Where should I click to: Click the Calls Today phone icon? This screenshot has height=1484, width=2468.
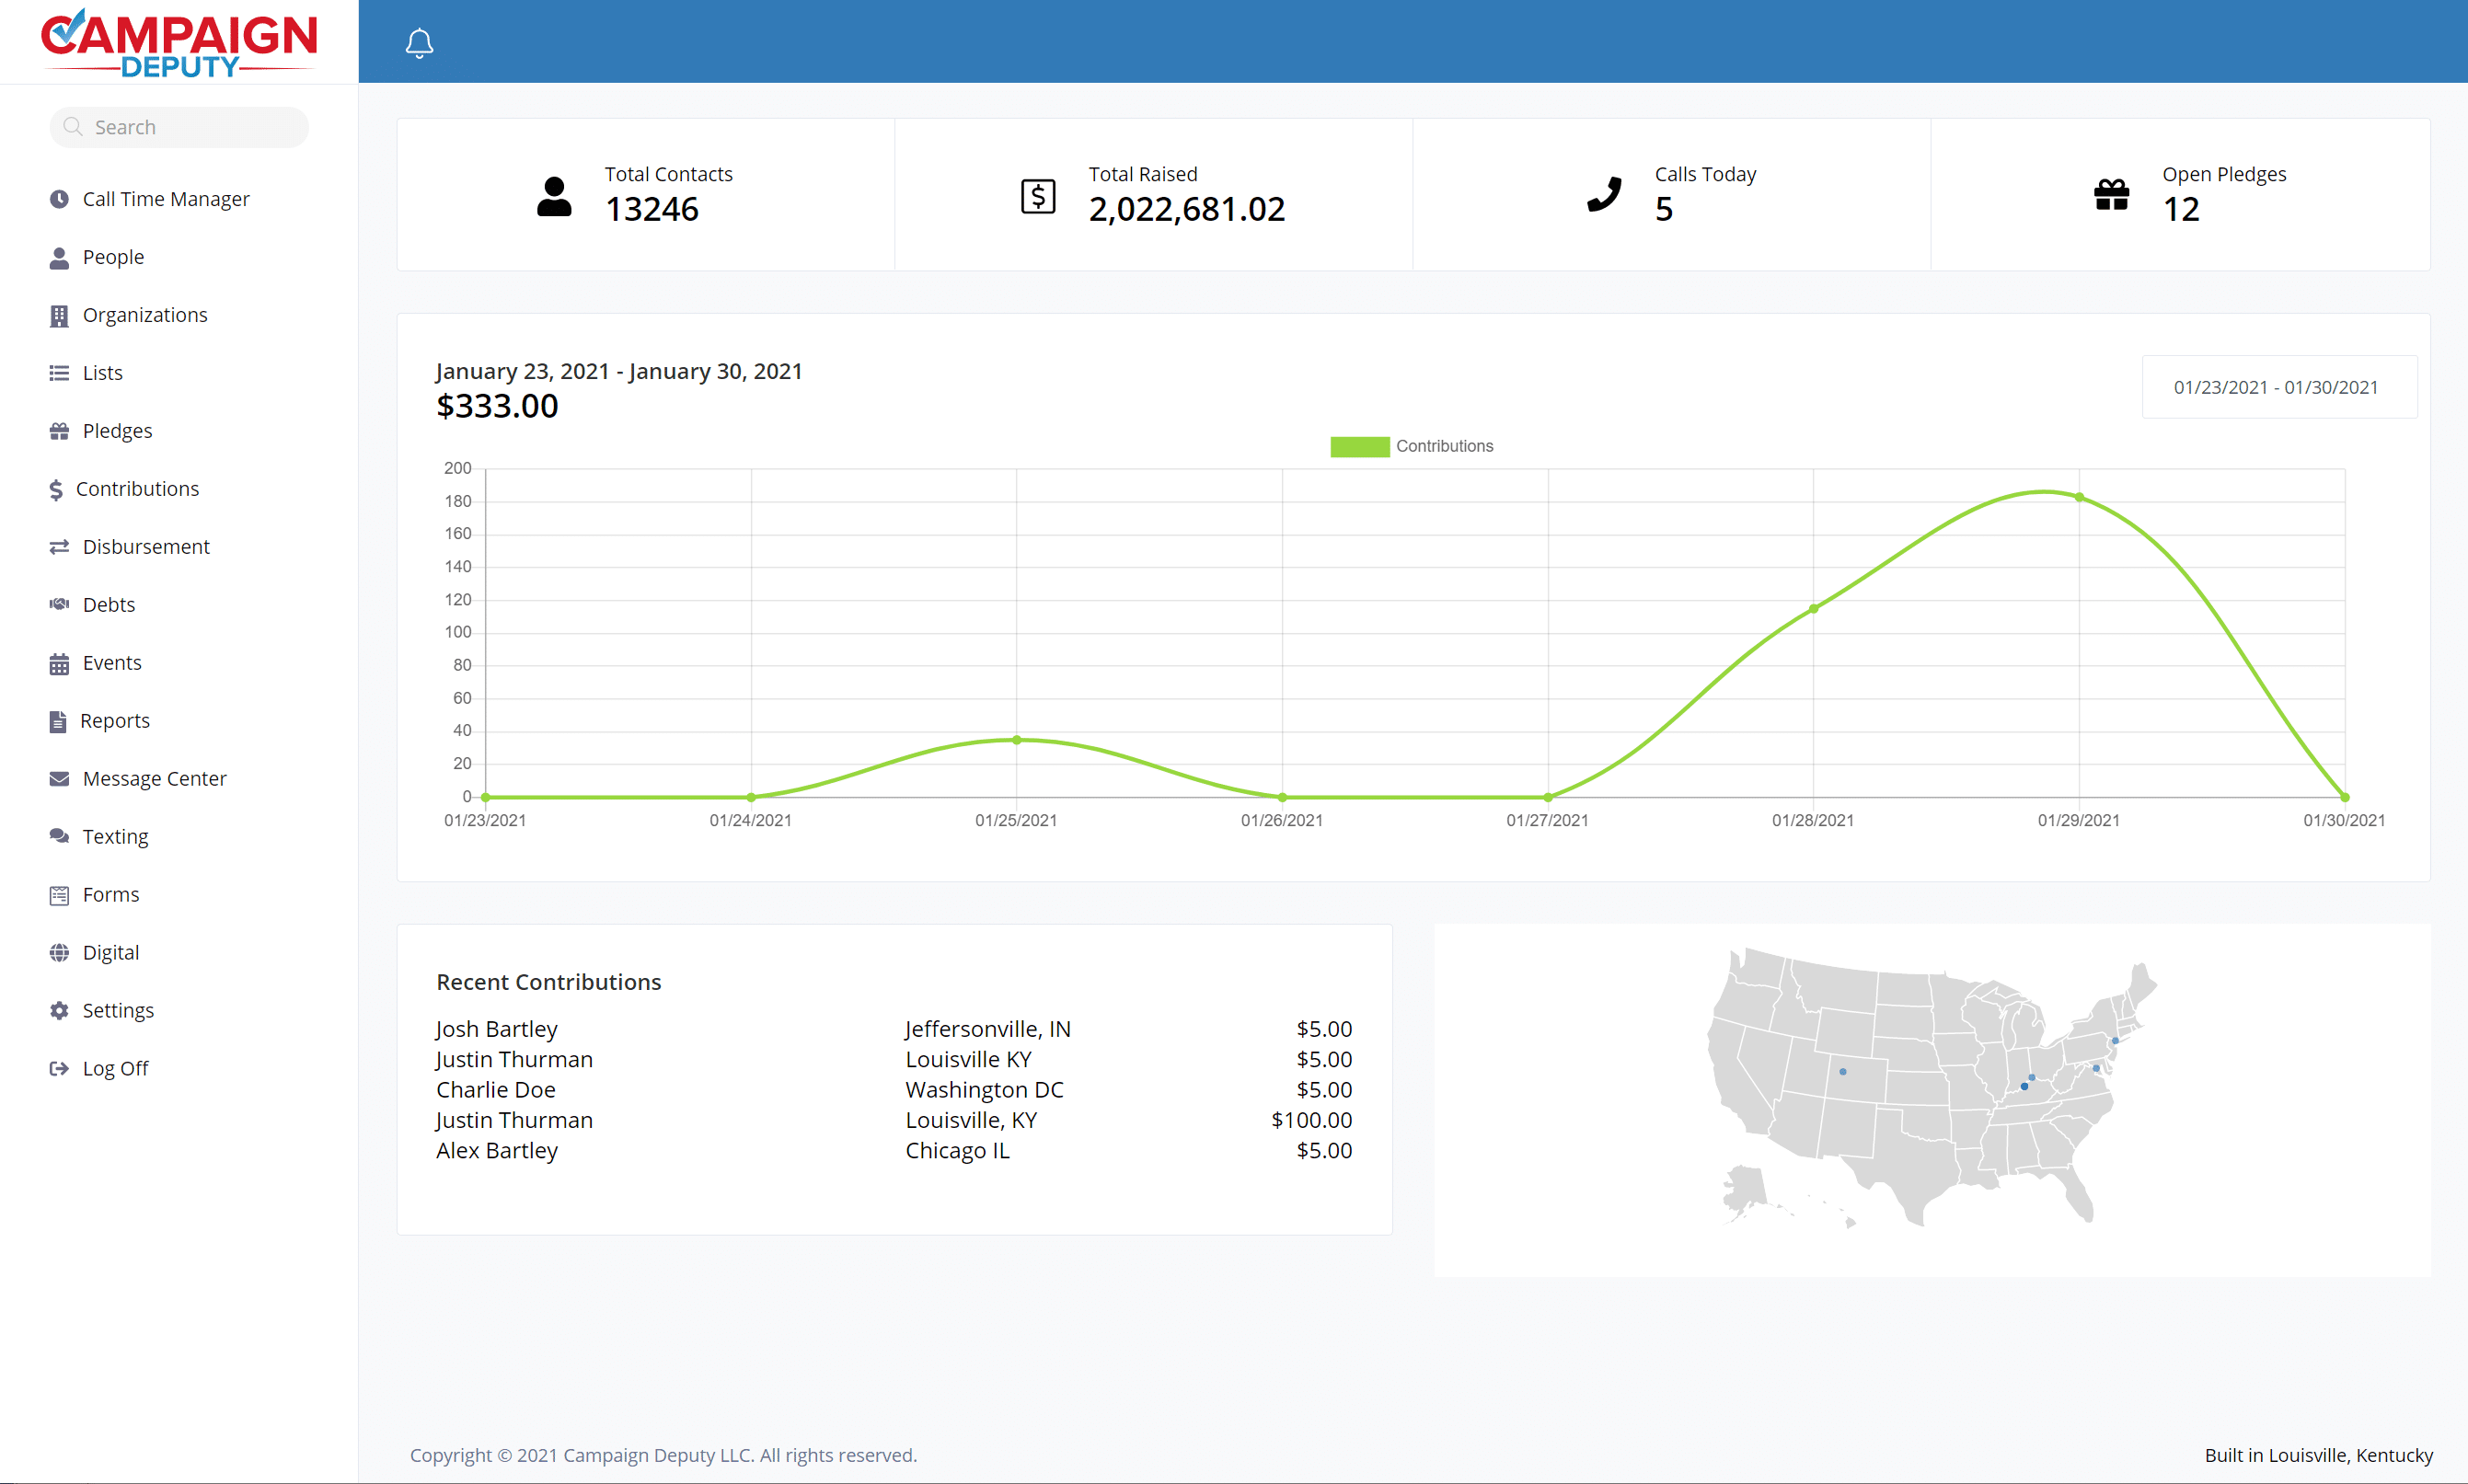point(1604,194)
